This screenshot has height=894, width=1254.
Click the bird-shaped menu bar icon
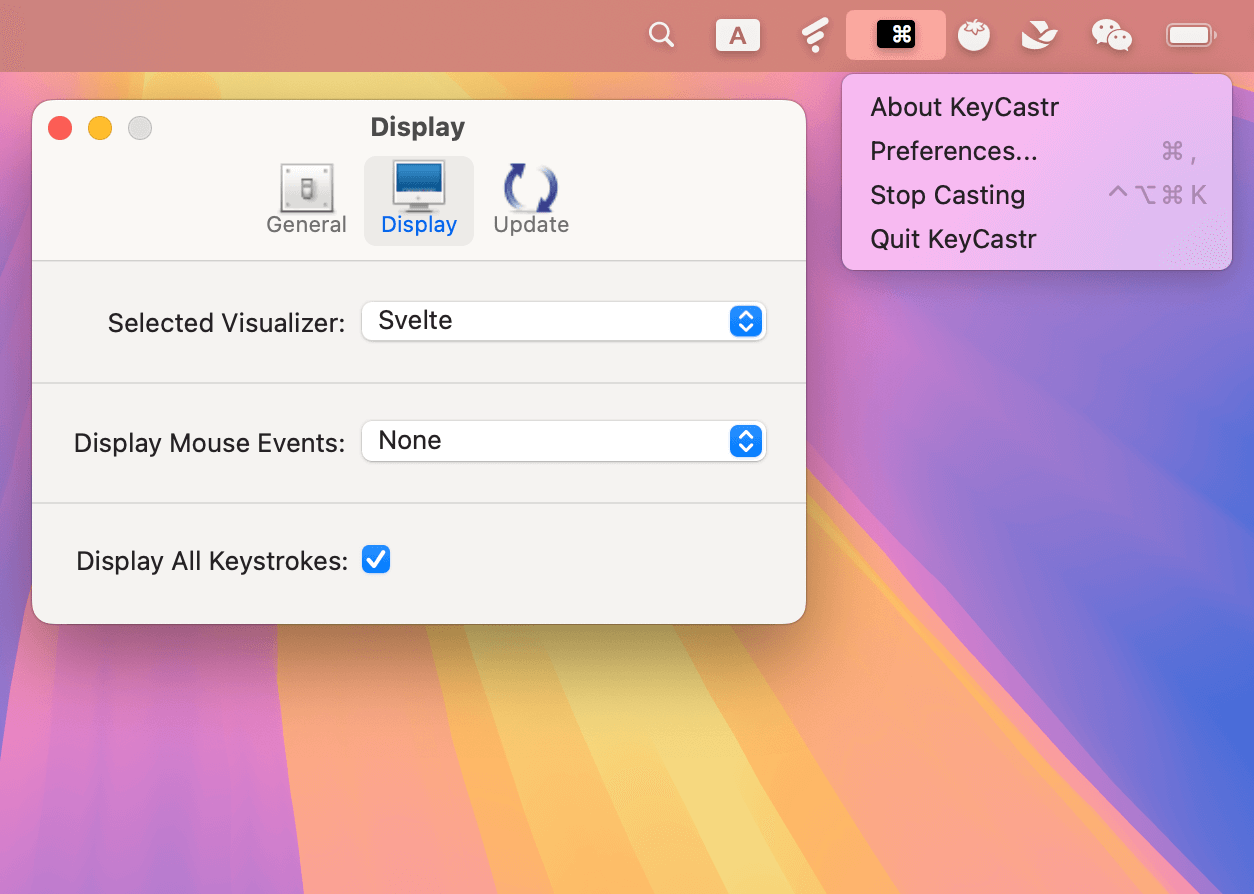point(1039,36)
